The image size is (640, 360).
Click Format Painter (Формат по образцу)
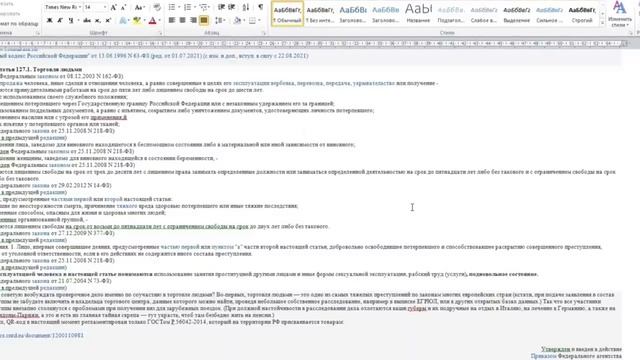(19, 24)
